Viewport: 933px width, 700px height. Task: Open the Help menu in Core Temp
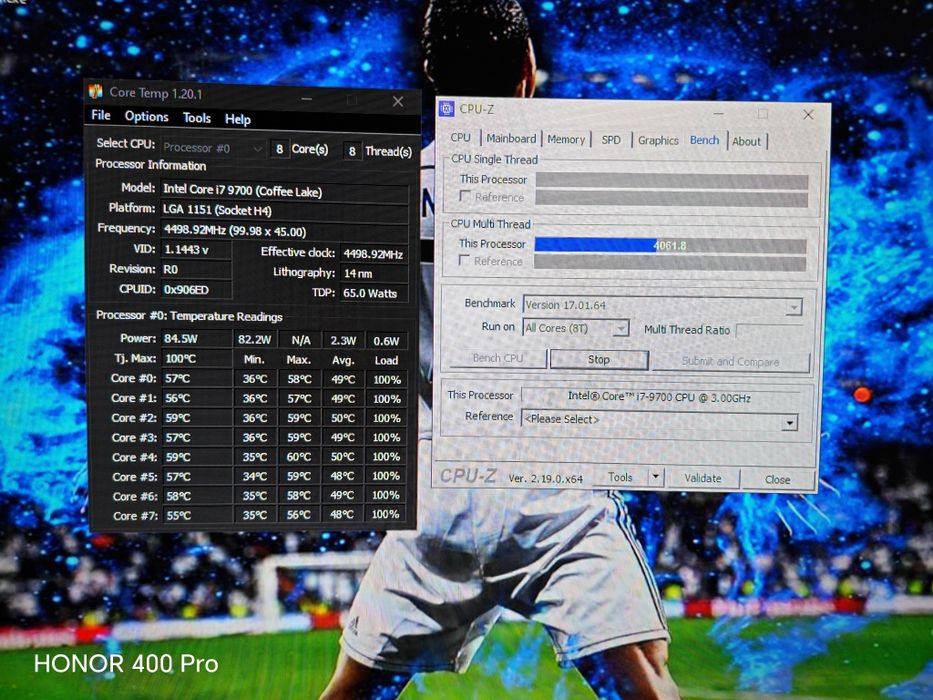(x=237, y=119)
